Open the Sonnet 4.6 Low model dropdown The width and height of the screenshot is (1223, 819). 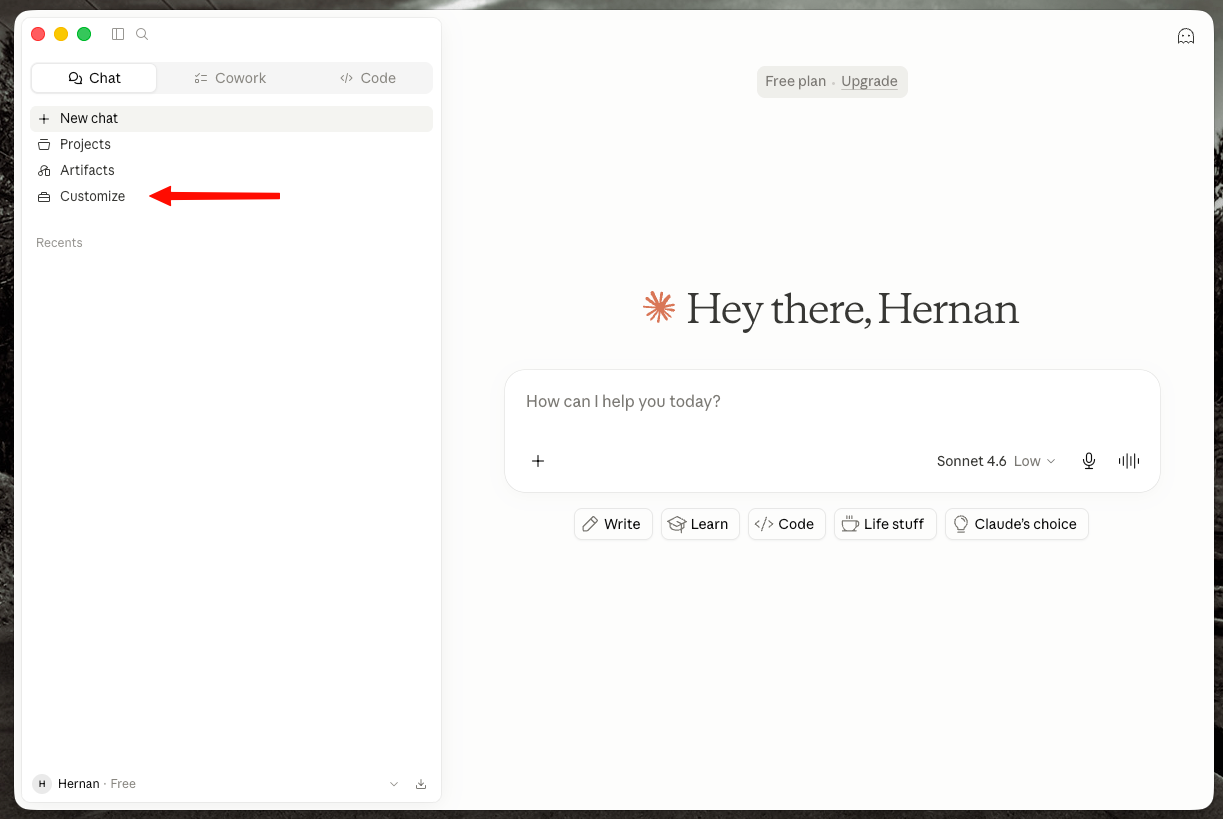coord(996,461)
